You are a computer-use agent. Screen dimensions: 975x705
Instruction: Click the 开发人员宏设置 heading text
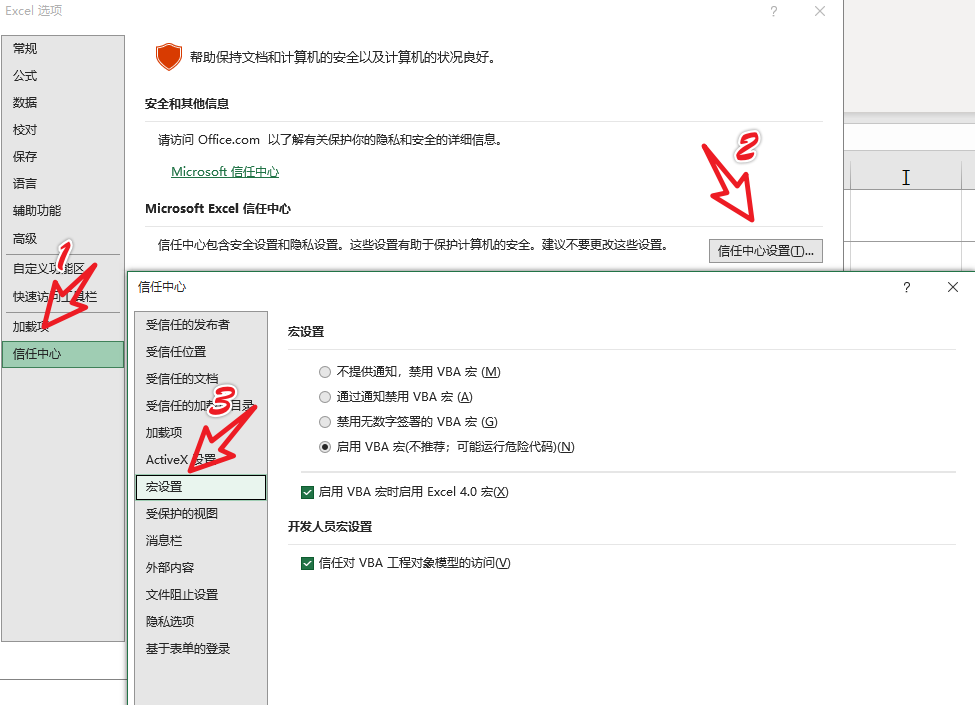[x=330, y=527]
